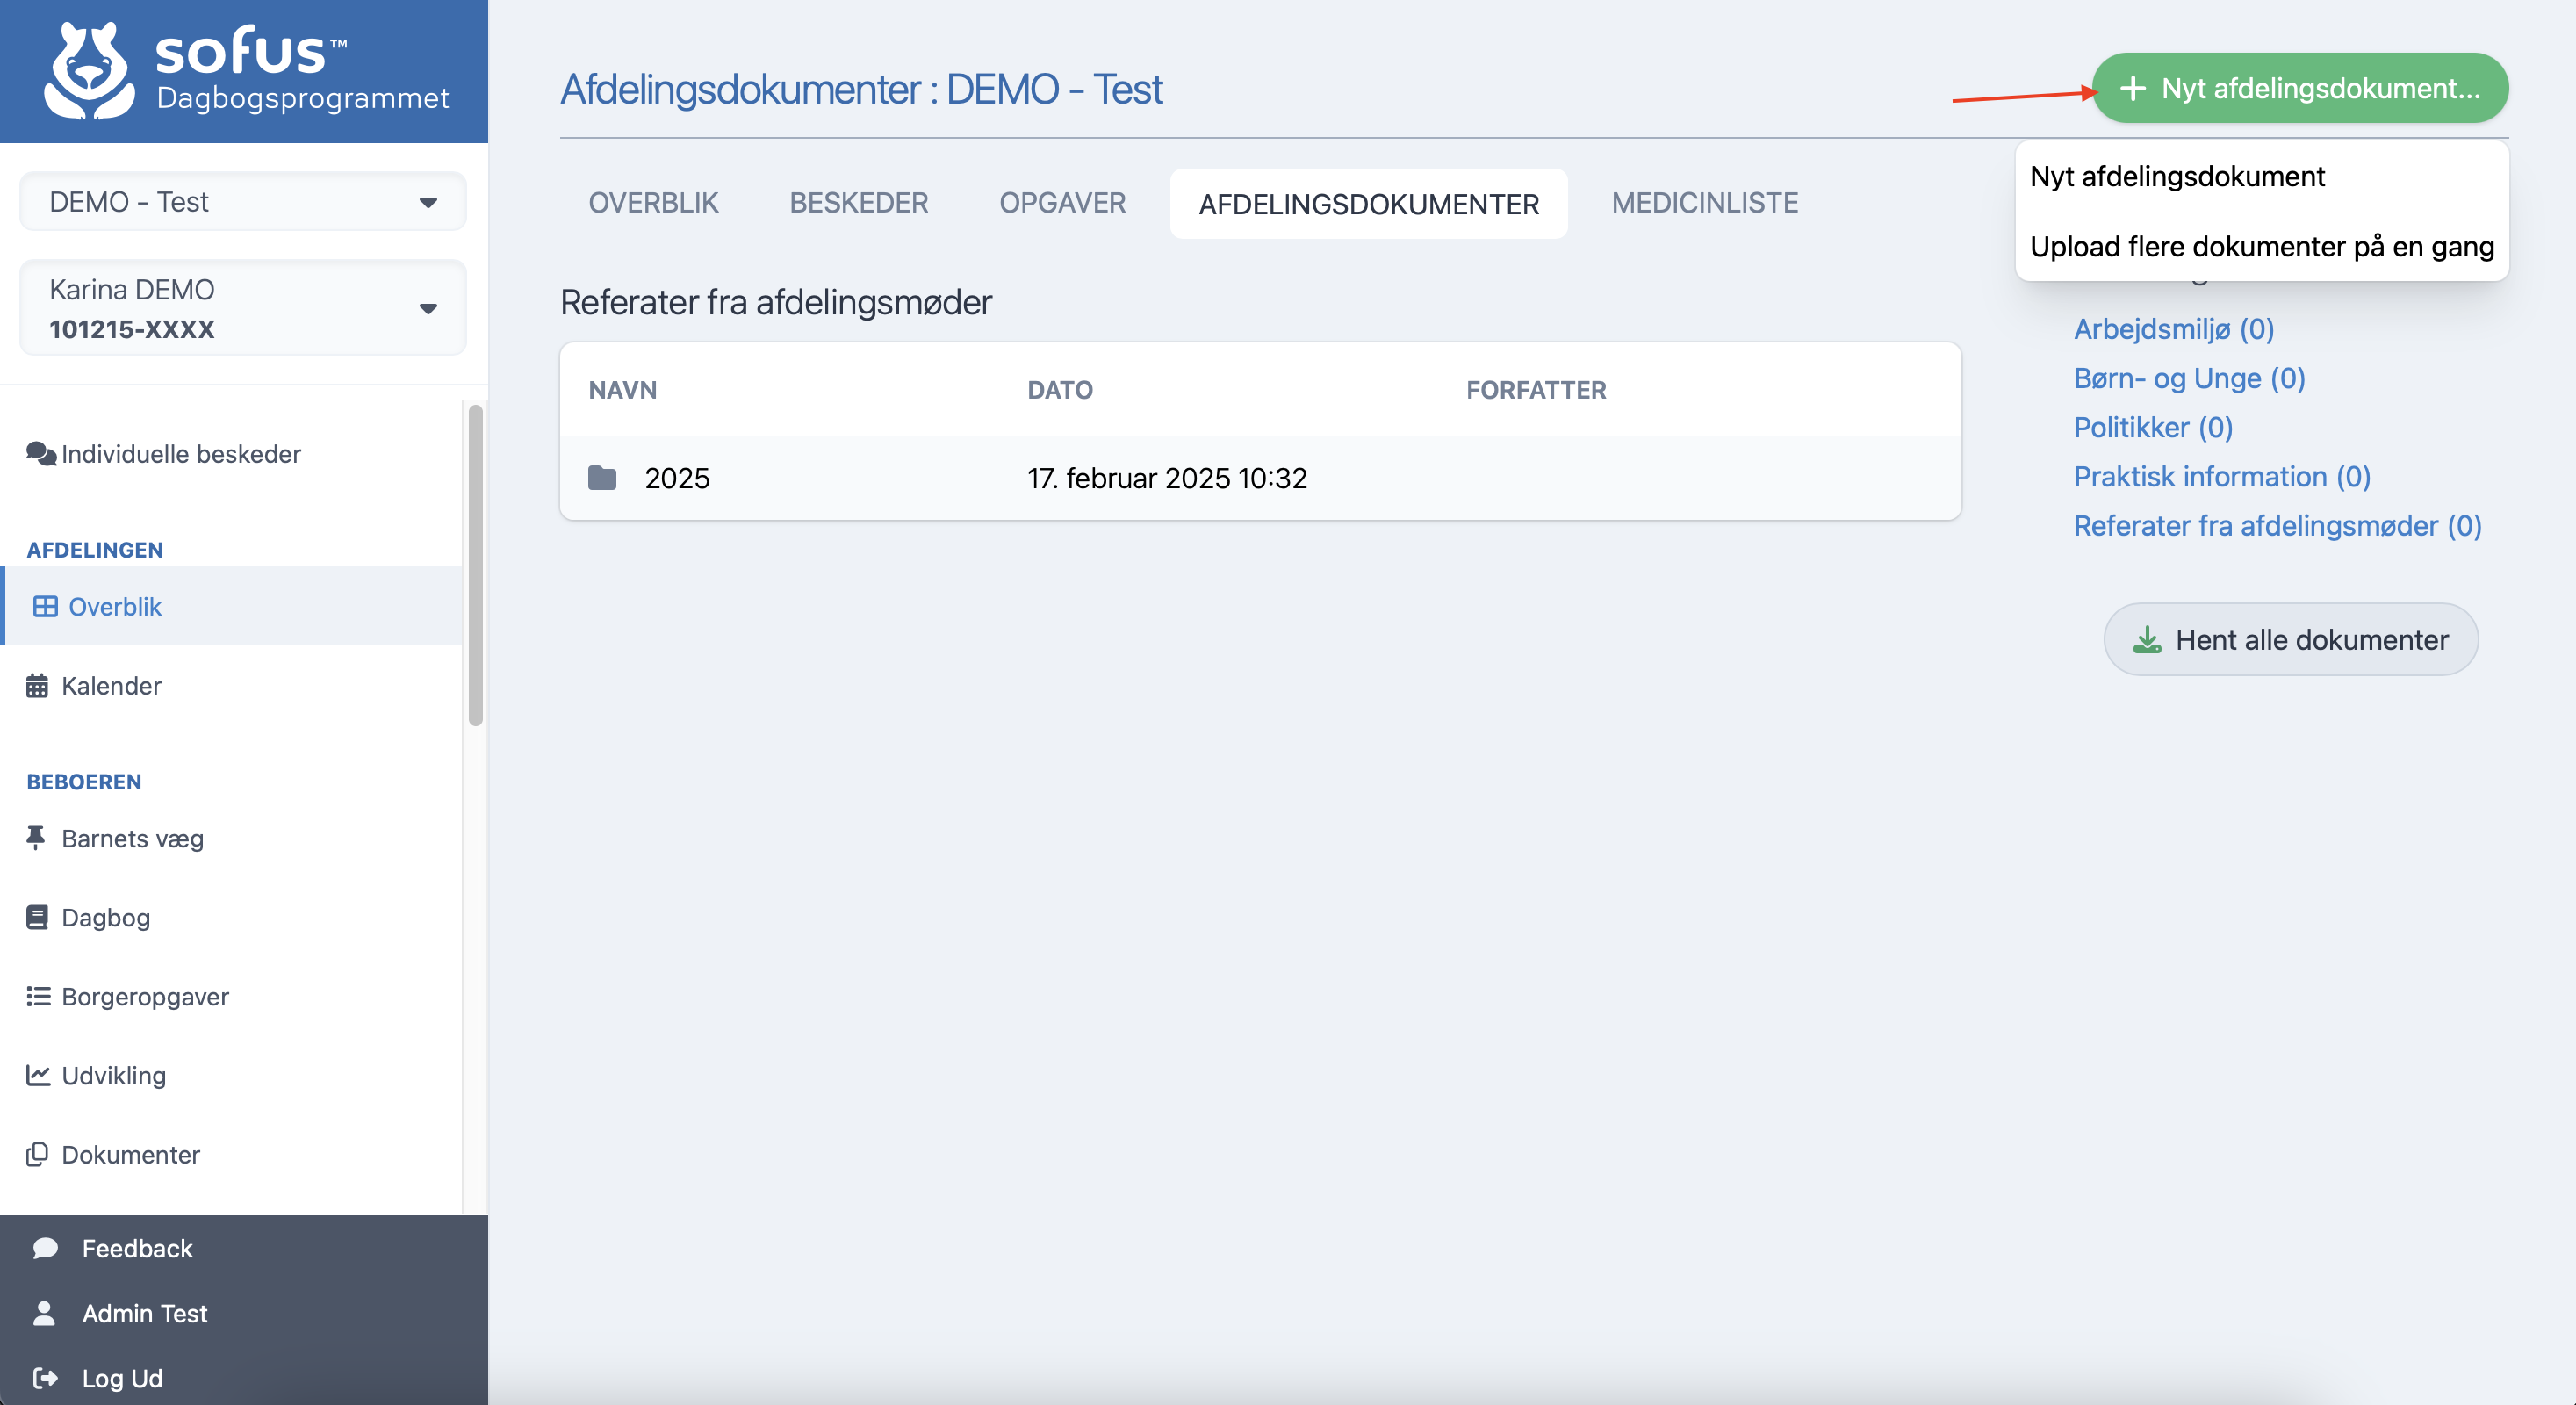Open Individuelle beskeder in sidebar
The height and width of the screenshot is (1405, 2576).
pos(232,453)
